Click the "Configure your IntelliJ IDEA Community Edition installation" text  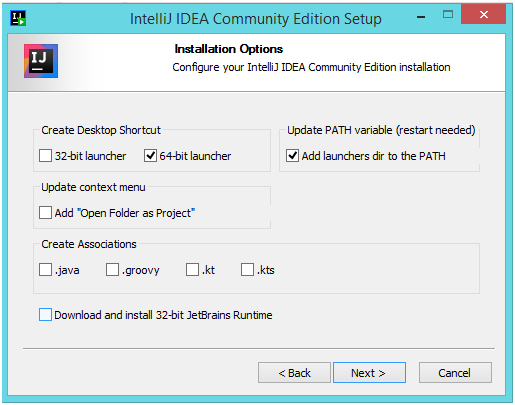click(311, 67)
